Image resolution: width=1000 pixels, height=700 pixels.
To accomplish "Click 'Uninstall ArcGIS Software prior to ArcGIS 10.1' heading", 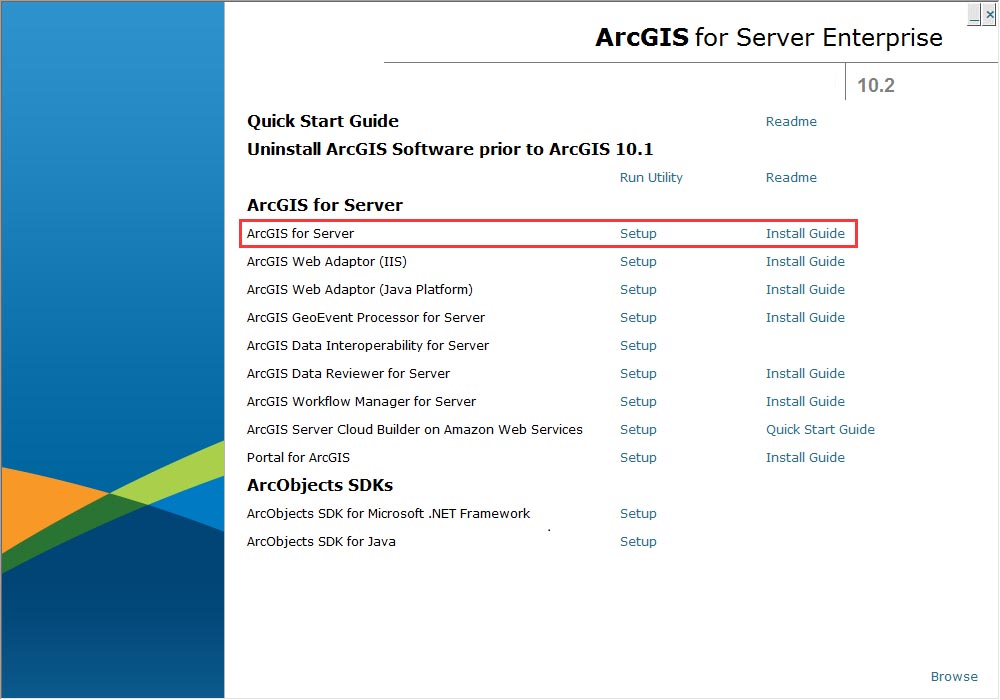I will 450,149.
